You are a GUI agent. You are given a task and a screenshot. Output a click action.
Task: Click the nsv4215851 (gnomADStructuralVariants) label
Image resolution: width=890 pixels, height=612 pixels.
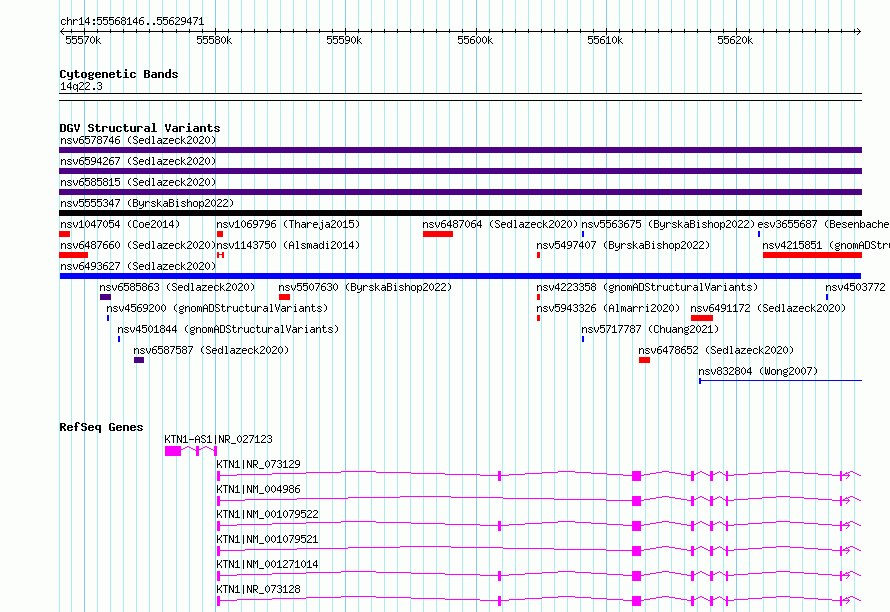coord(826,245)
